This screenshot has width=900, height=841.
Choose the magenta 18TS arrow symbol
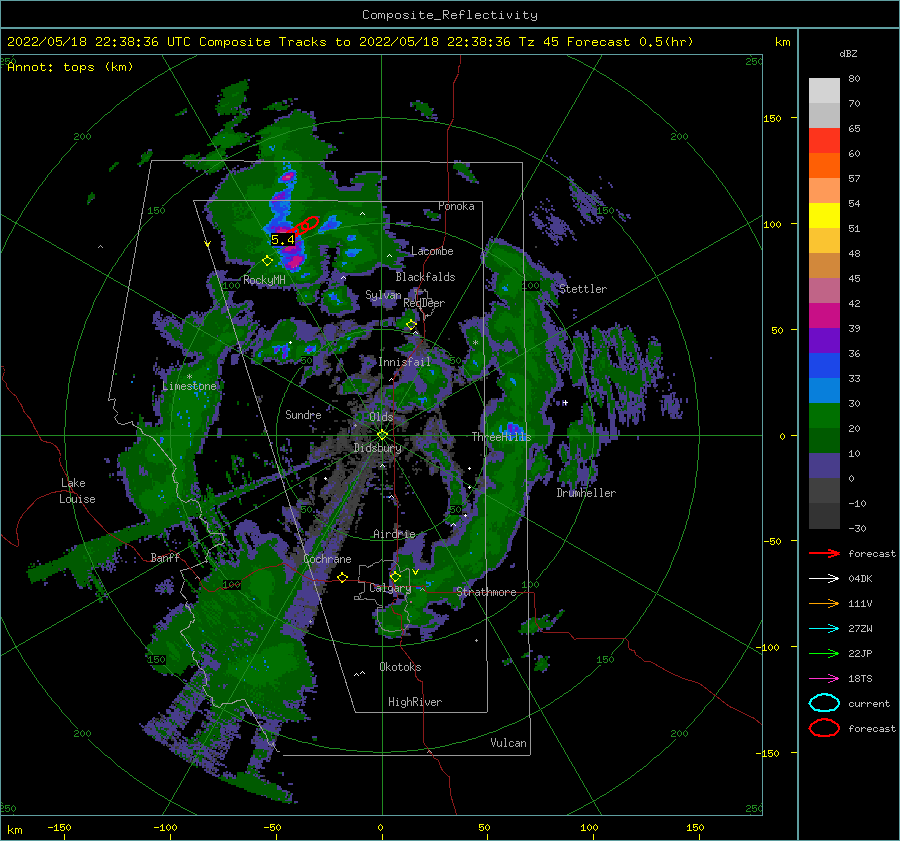[x=824, y=679]
